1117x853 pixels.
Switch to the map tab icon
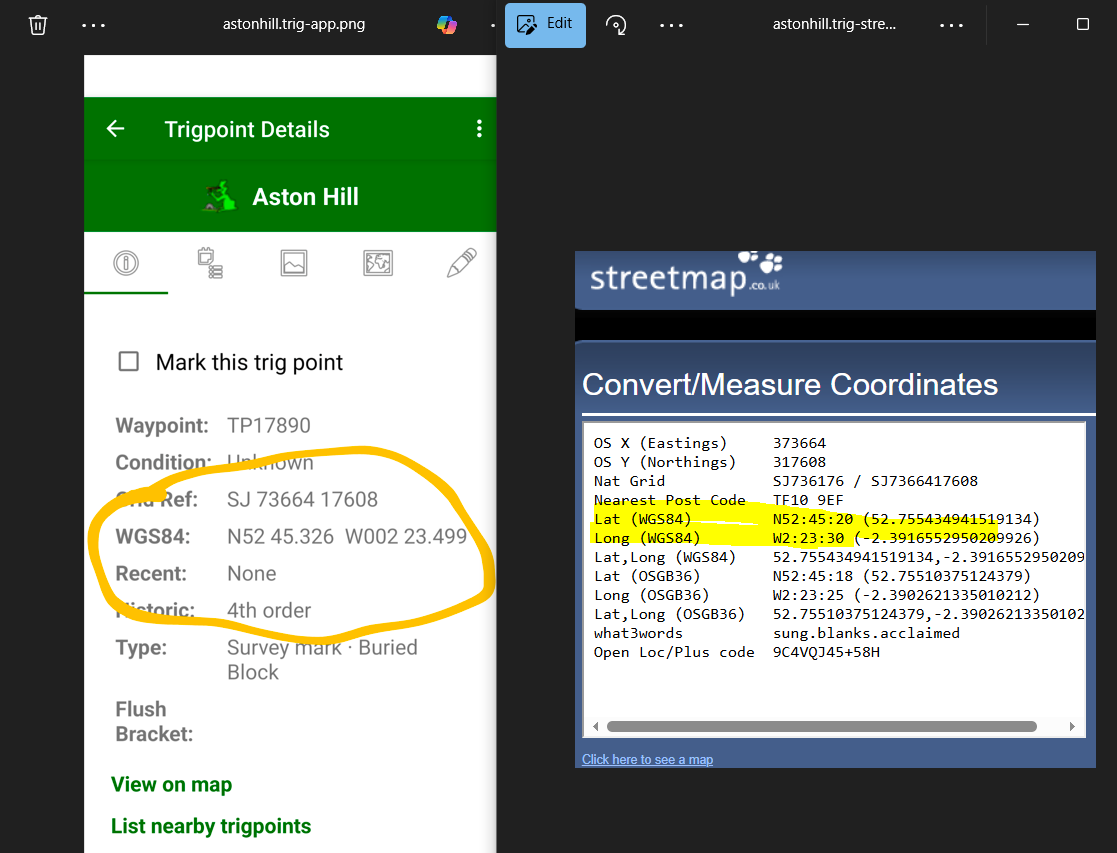tap(378, 263)
